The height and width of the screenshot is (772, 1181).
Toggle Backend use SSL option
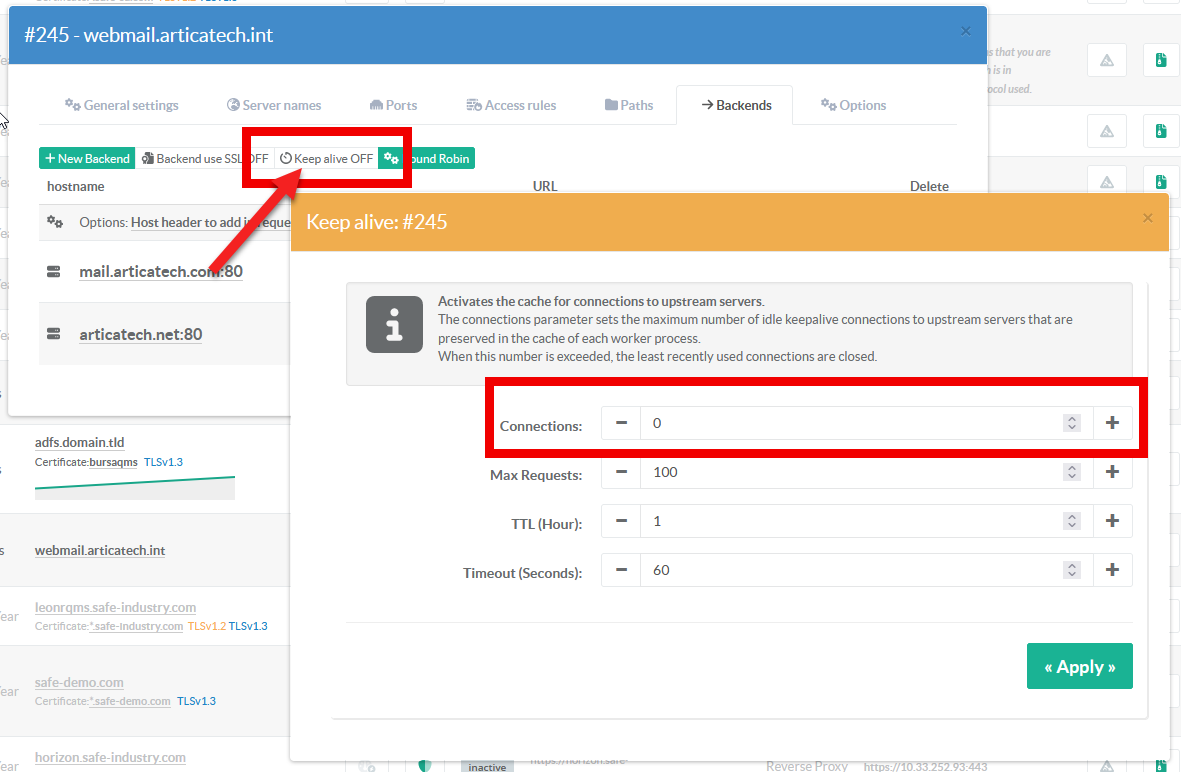[x=205, y=158]
